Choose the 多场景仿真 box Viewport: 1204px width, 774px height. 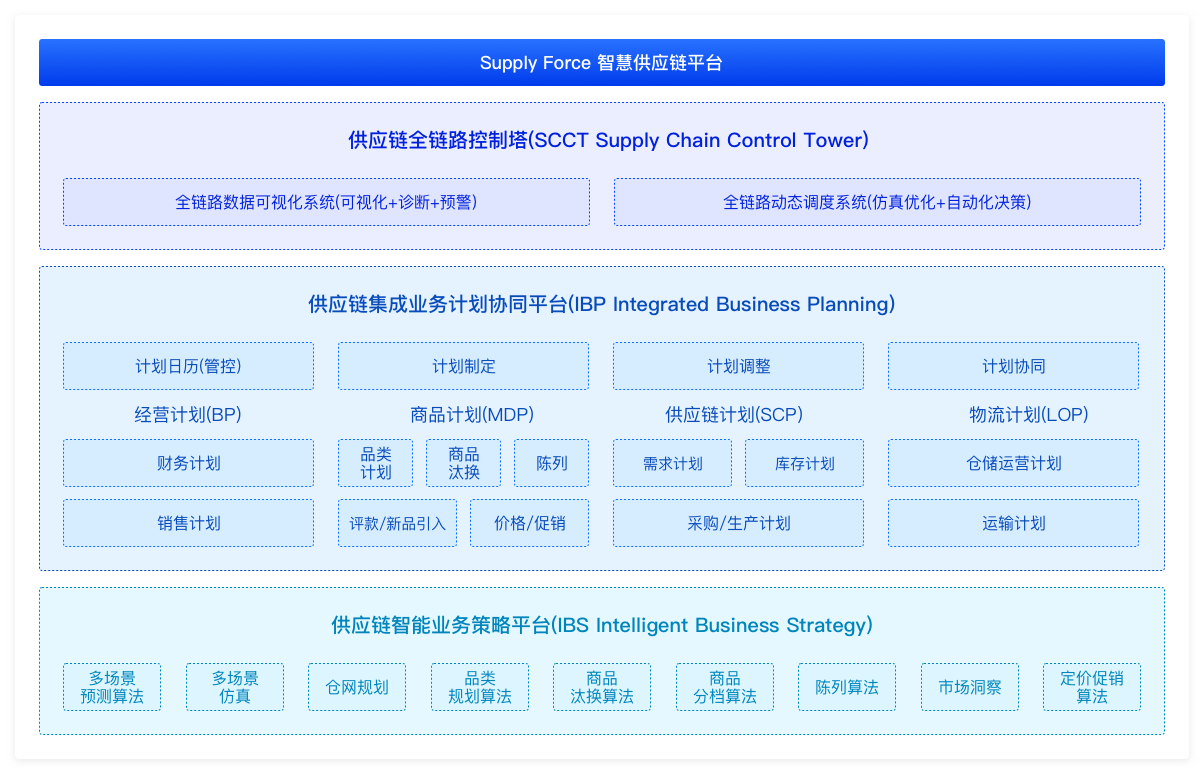235,687
